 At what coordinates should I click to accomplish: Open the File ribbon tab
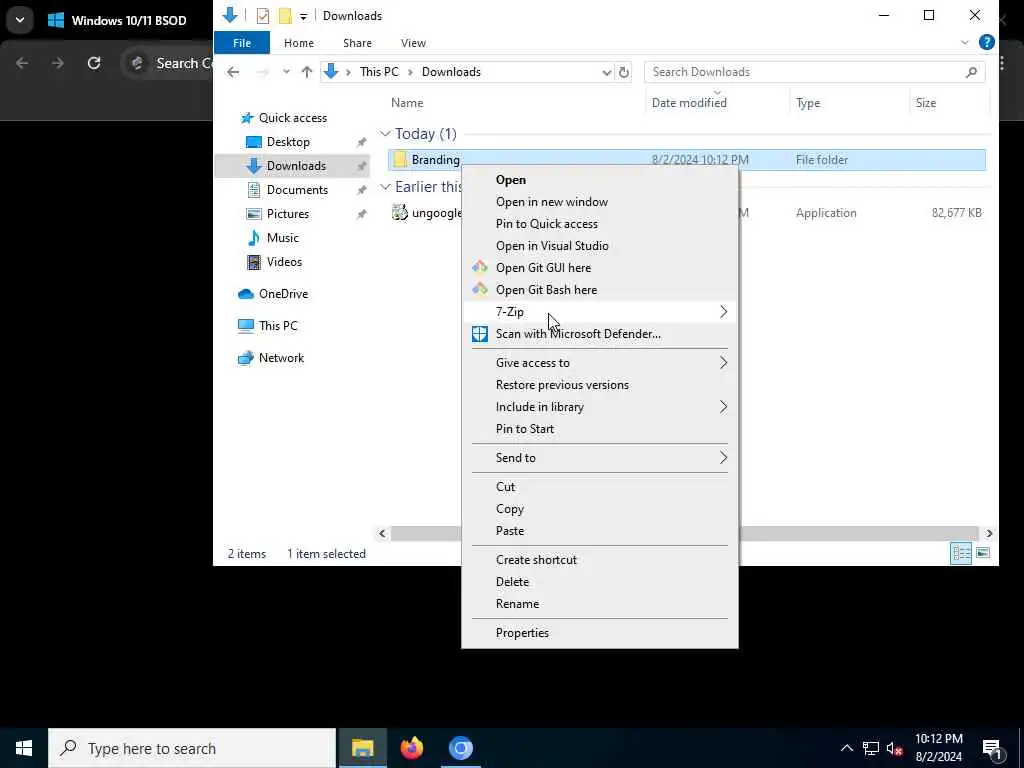[242, 42]
